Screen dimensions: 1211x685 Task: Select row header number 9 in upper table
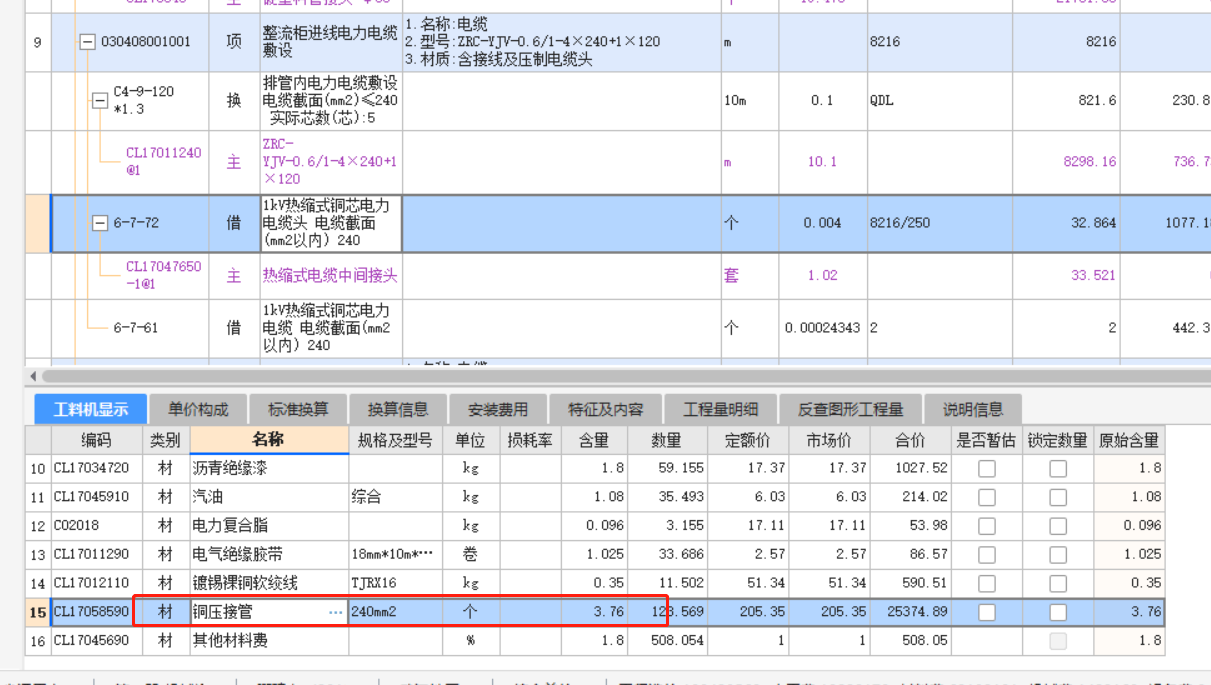pos(38,42)
